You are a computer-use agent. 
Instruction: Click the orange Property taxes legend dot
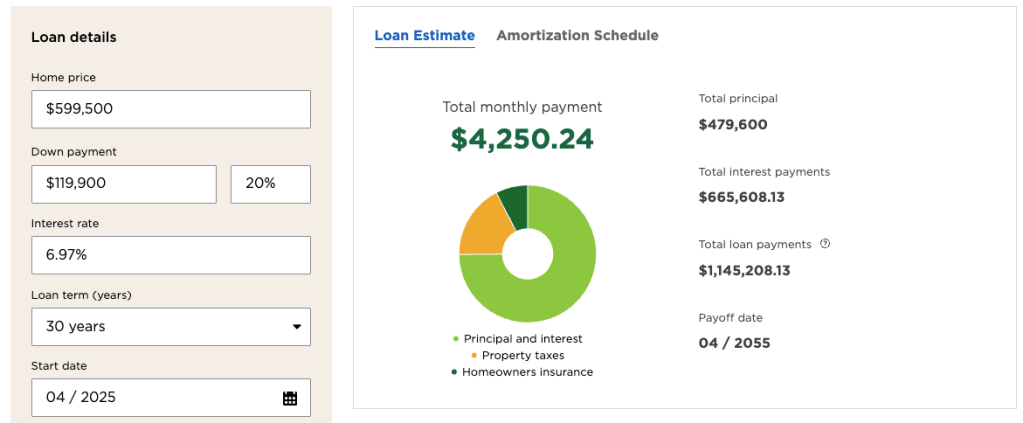pos(473,355)
